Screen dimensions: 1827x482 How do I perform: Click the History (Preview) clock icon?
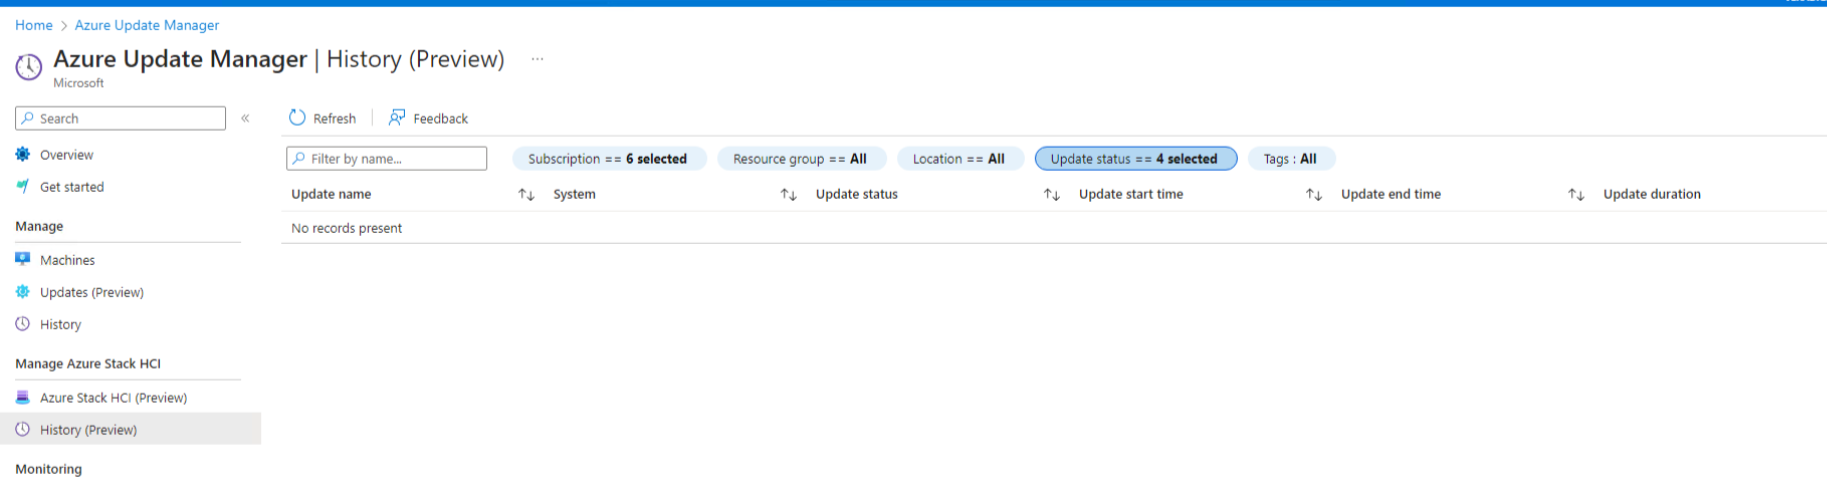[23, 429]
